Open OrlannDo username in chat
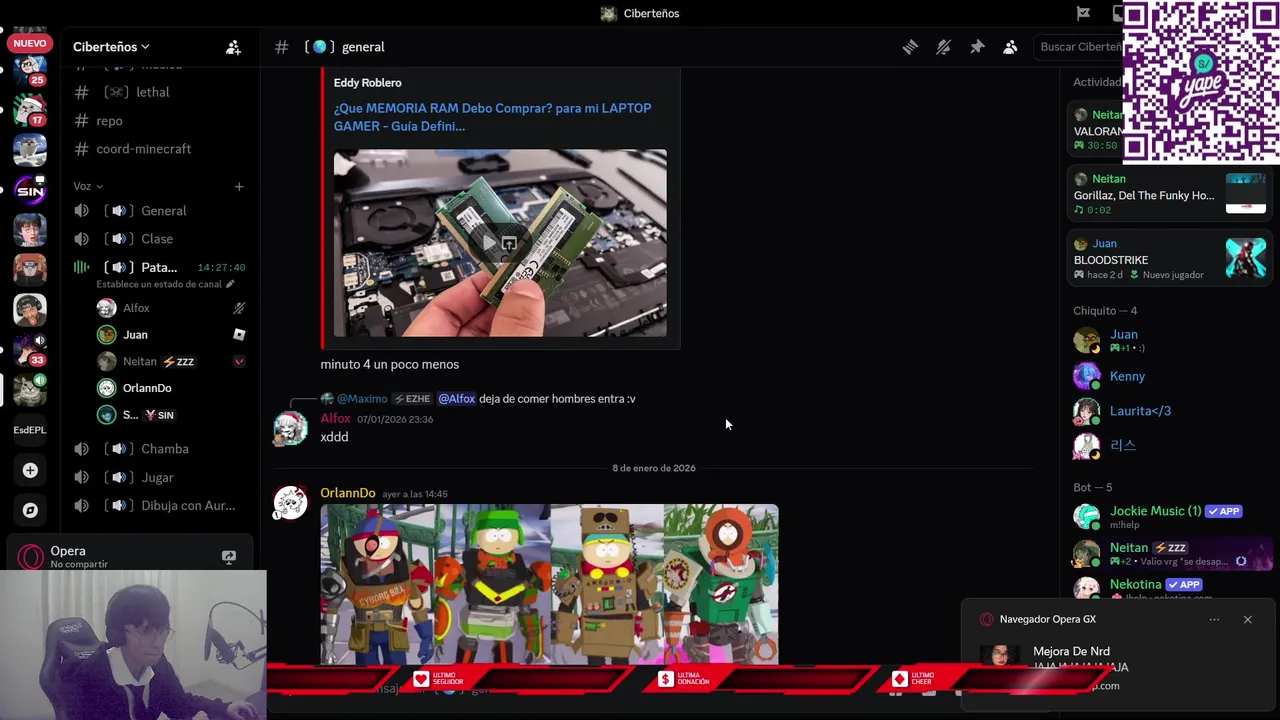The image size is (1280, 720). point(348,493)
